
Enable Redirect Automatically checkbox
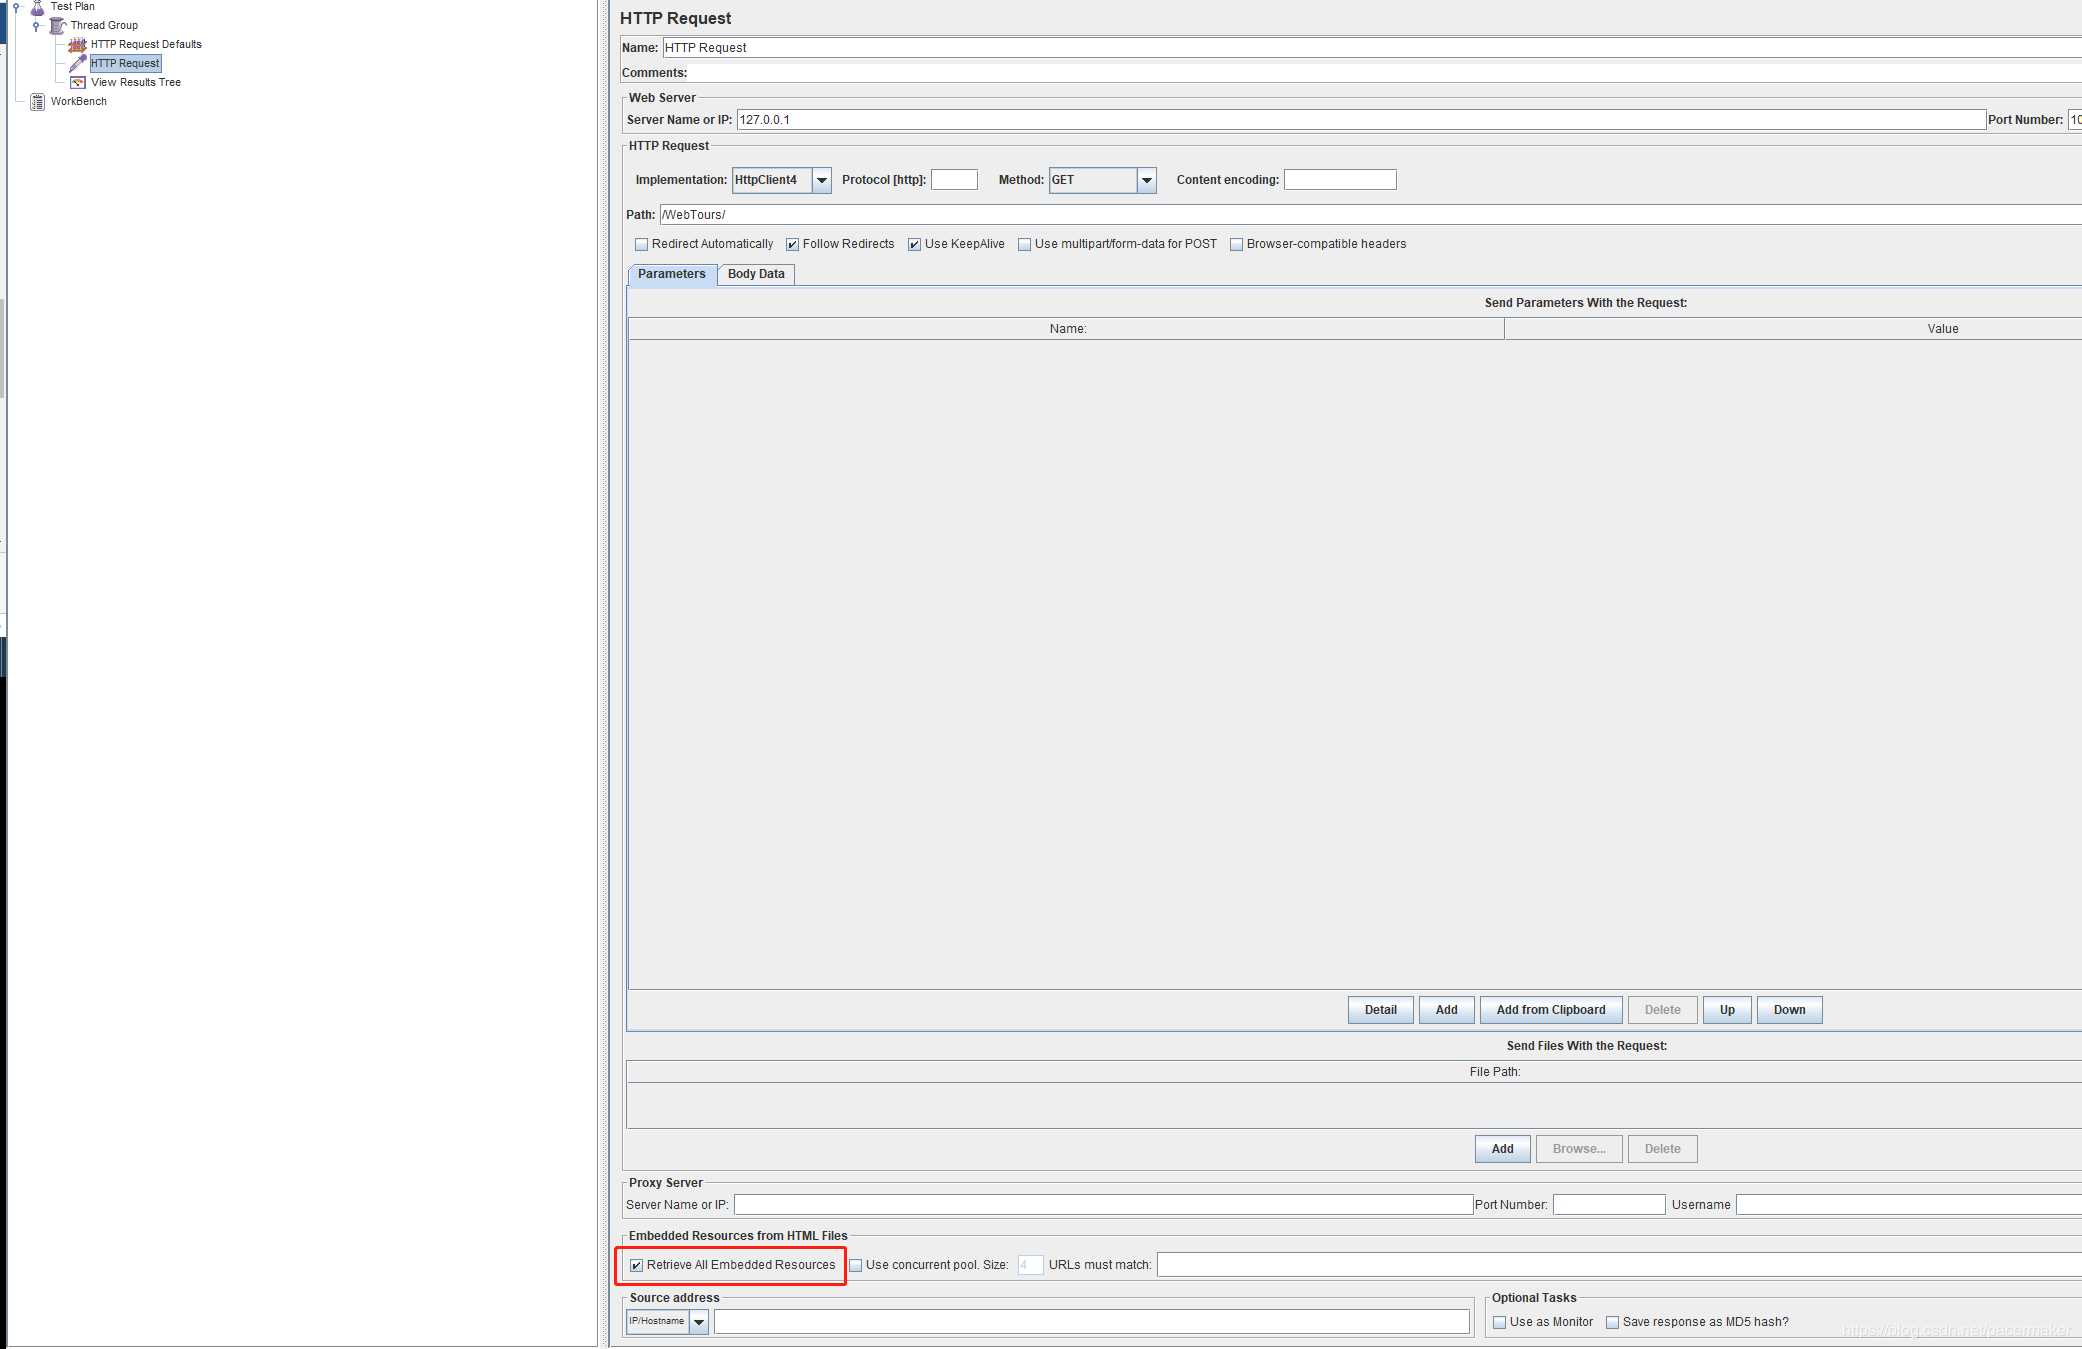tap(642, 244)
